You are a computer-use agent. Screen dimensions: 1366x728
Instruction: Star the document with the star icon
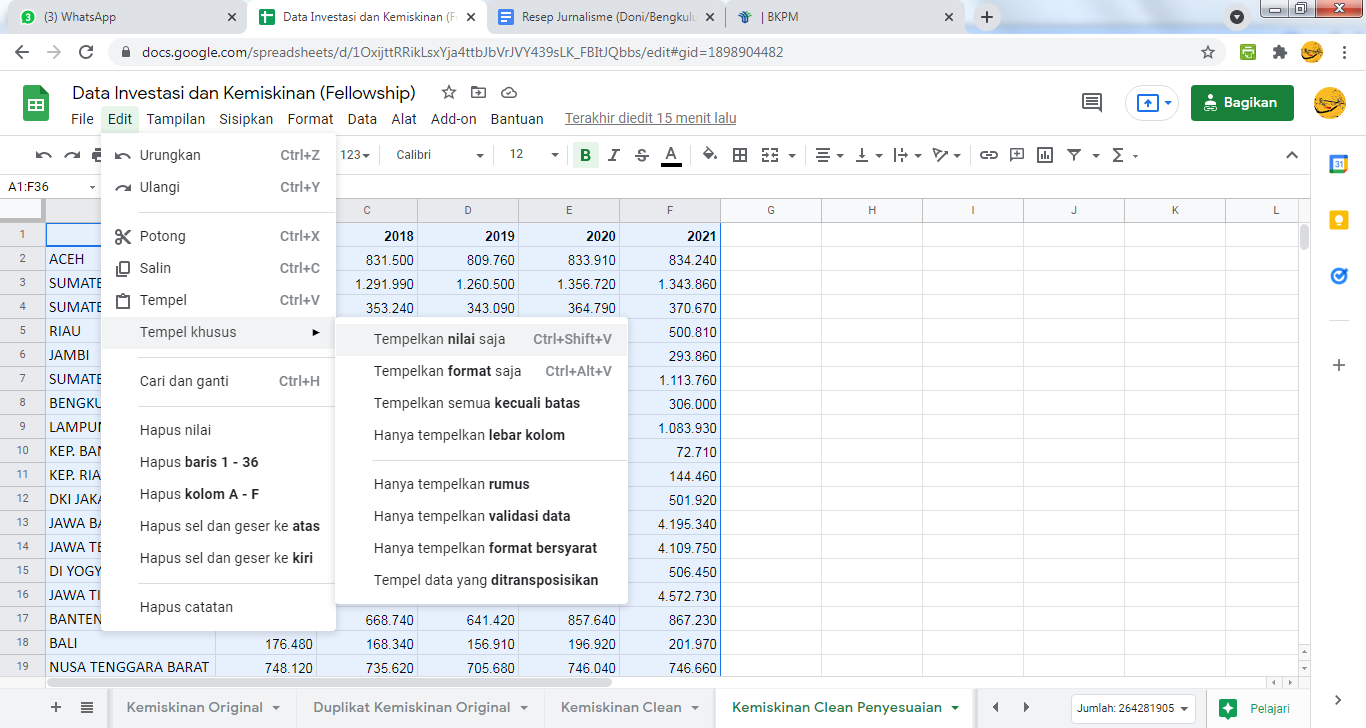[449, 93]
